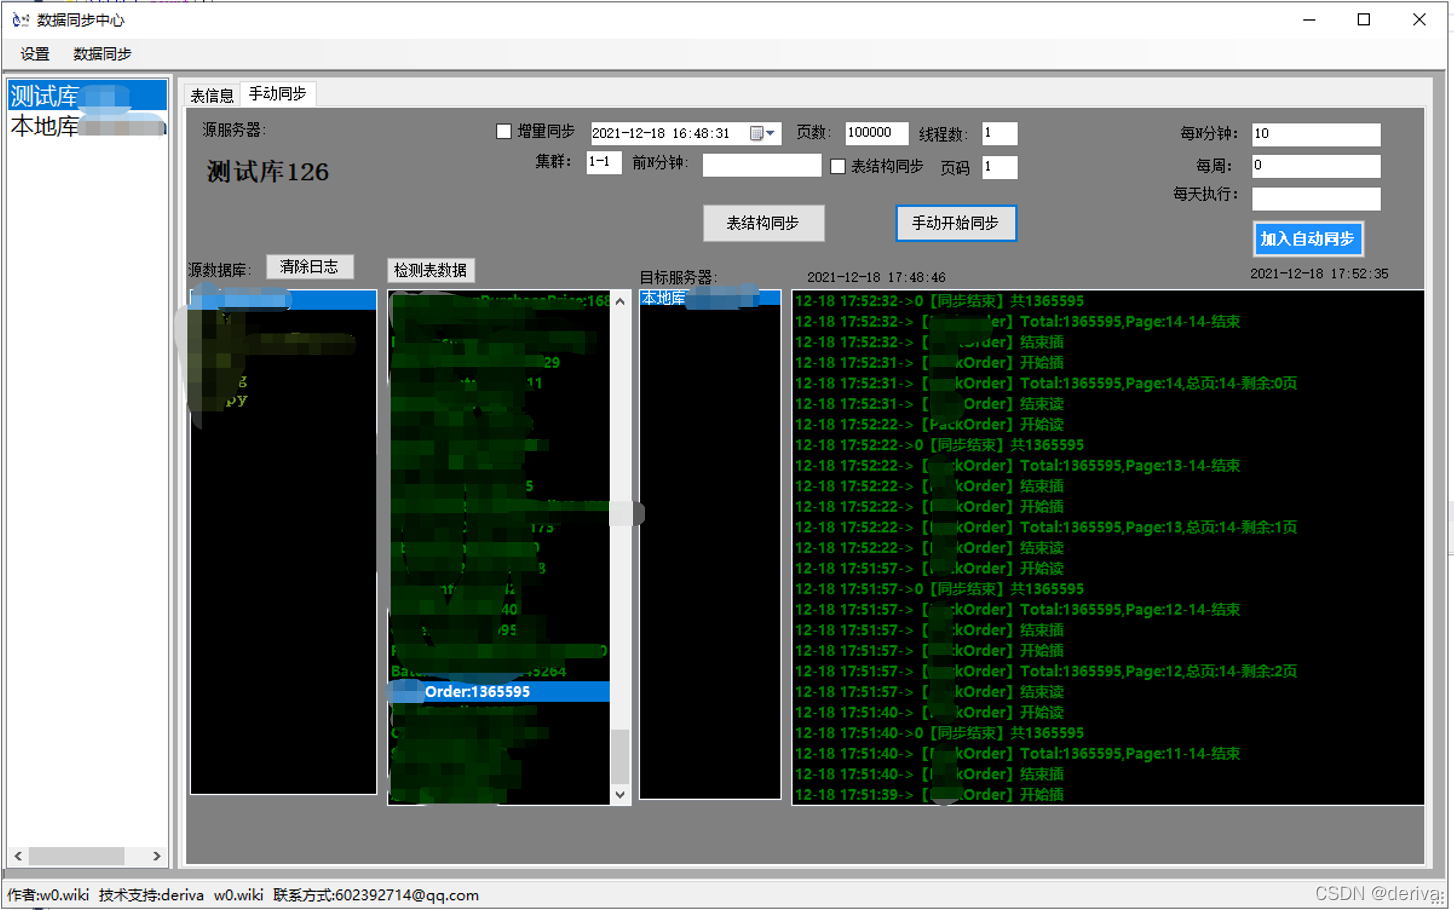Click 技术支持:deriva in the status bar
This screenshot has height=910, width=1454.
pyautogui.click(x=151, y=895)
